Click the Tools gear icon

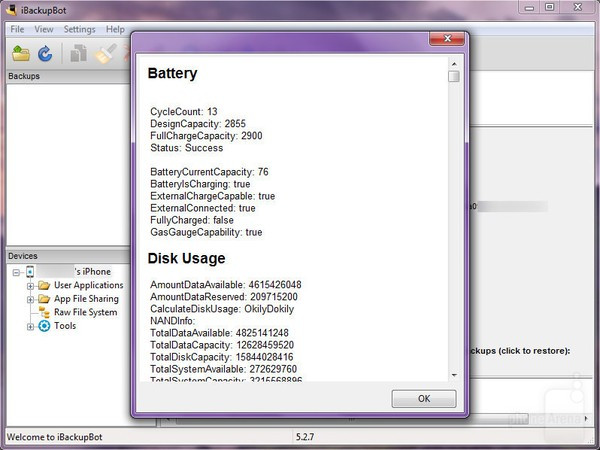[x=44, y=326]
